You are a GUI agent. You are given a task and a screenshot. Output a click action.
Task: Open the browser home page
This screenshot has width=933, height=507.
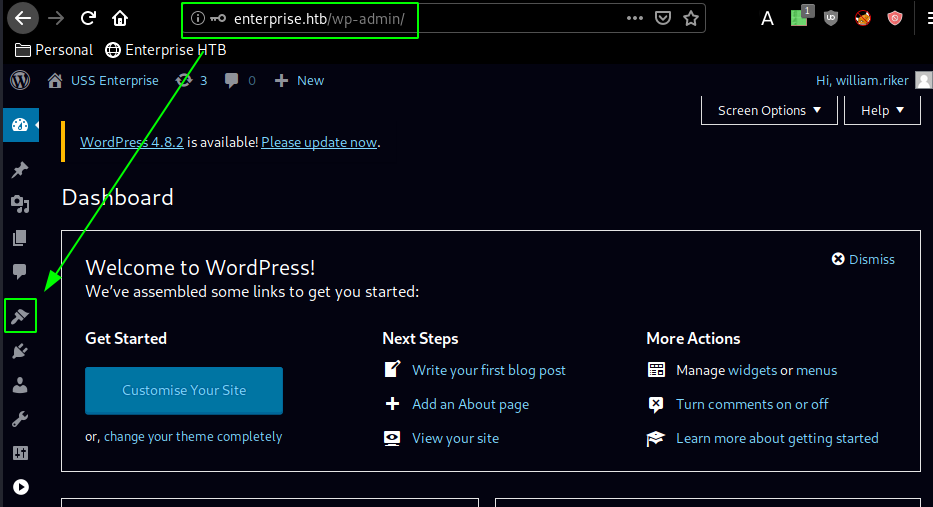point(120,18)
